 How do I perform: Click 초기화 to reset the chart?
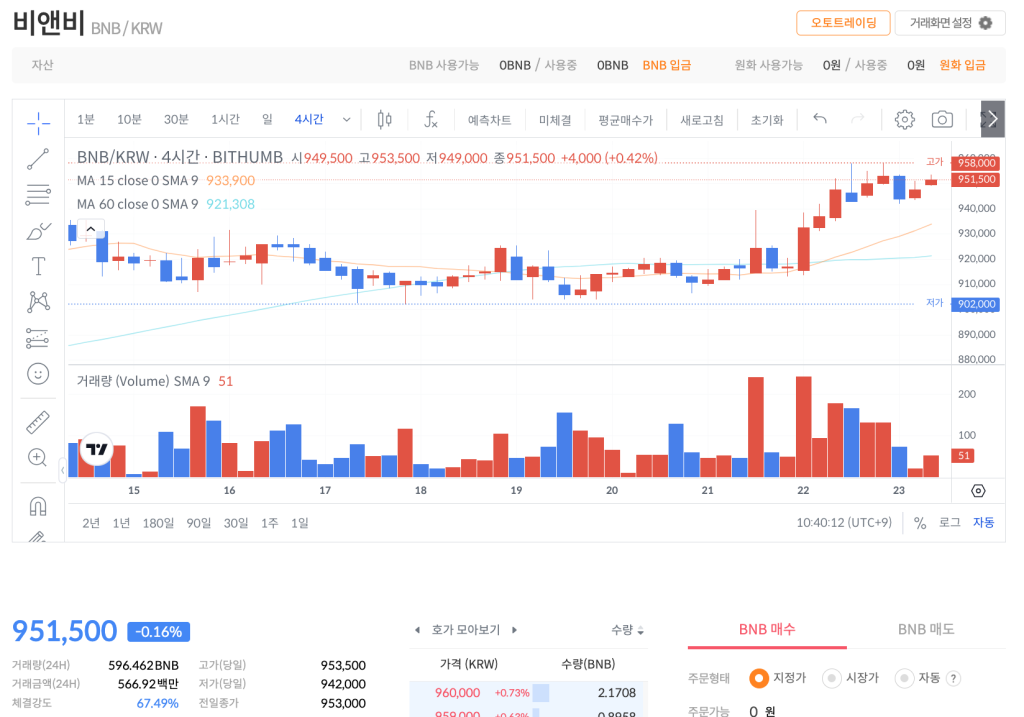[767, 120]
